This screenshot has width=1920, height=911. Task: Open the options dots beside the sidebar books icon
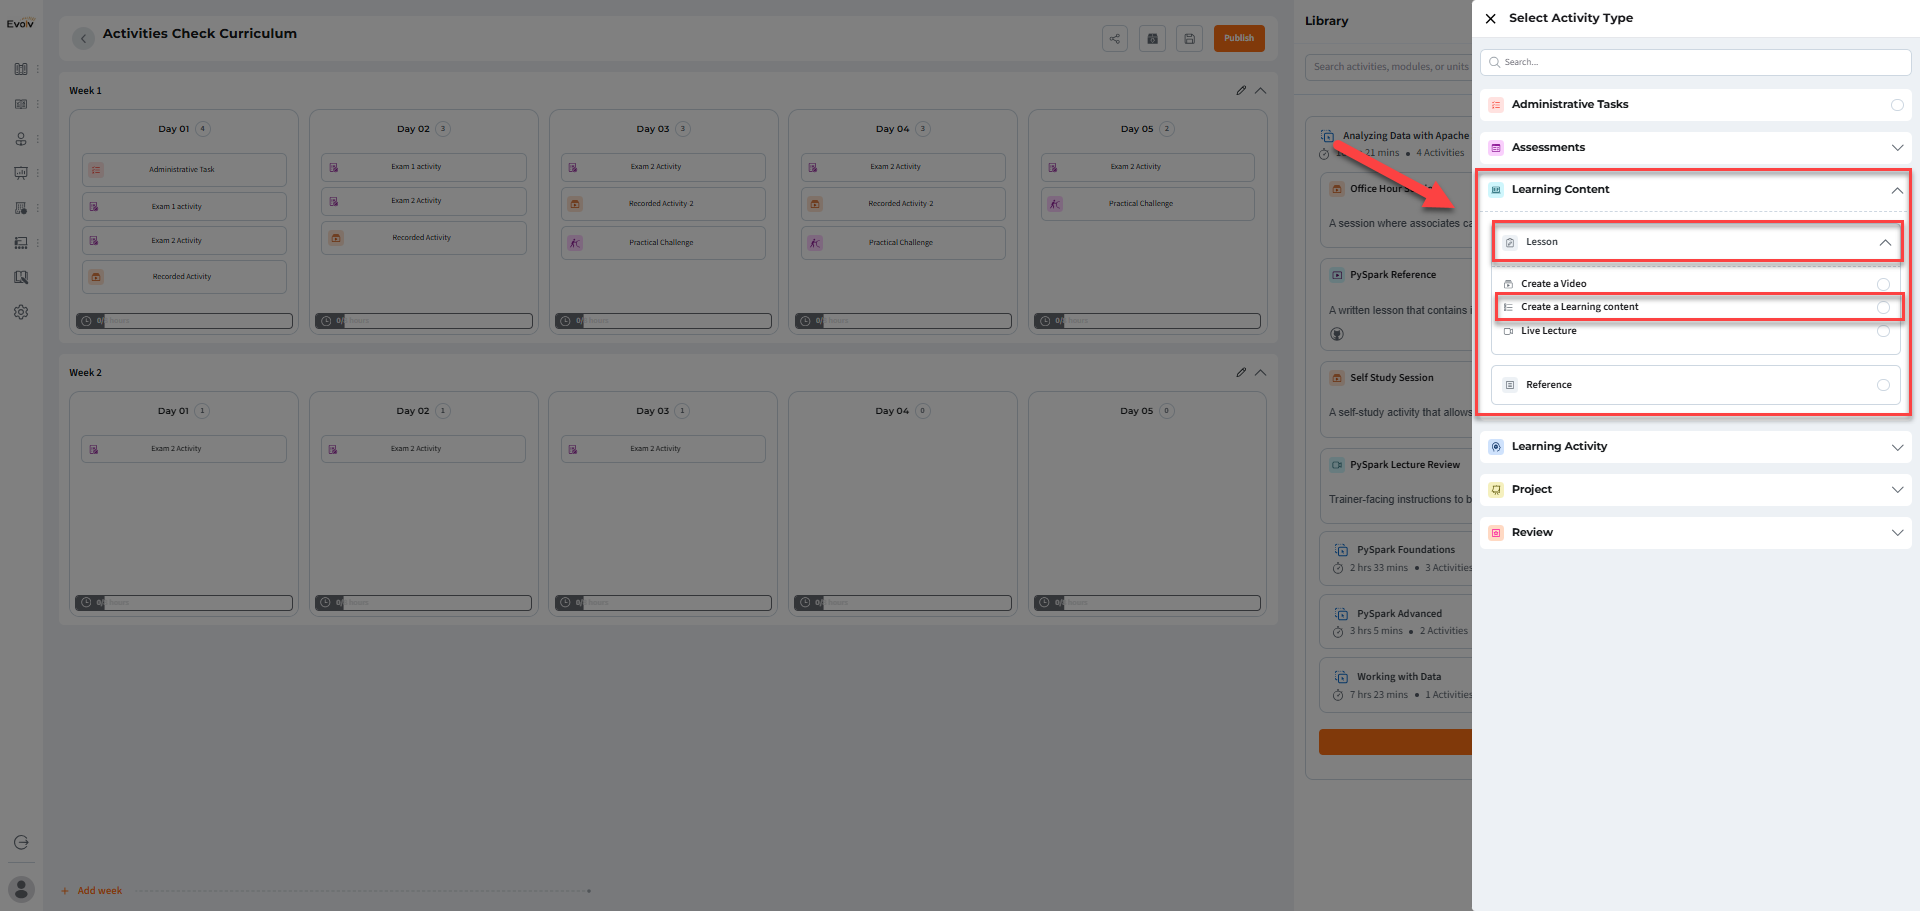(x=38, y=69)
